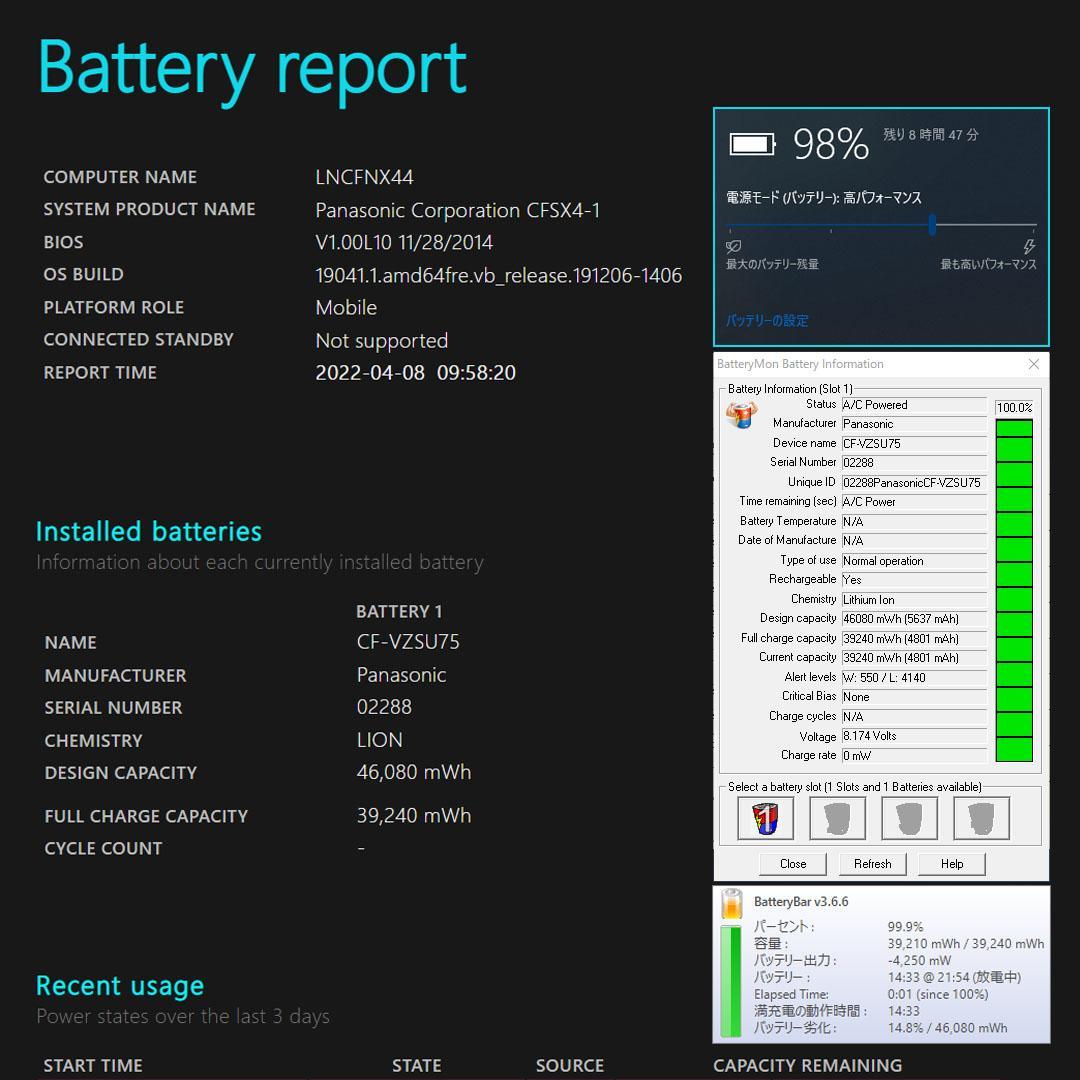1080x1080 pixels.
Task: Click the leaf best battery life icon
Action: pyautogui.click(x=734, y=247)
